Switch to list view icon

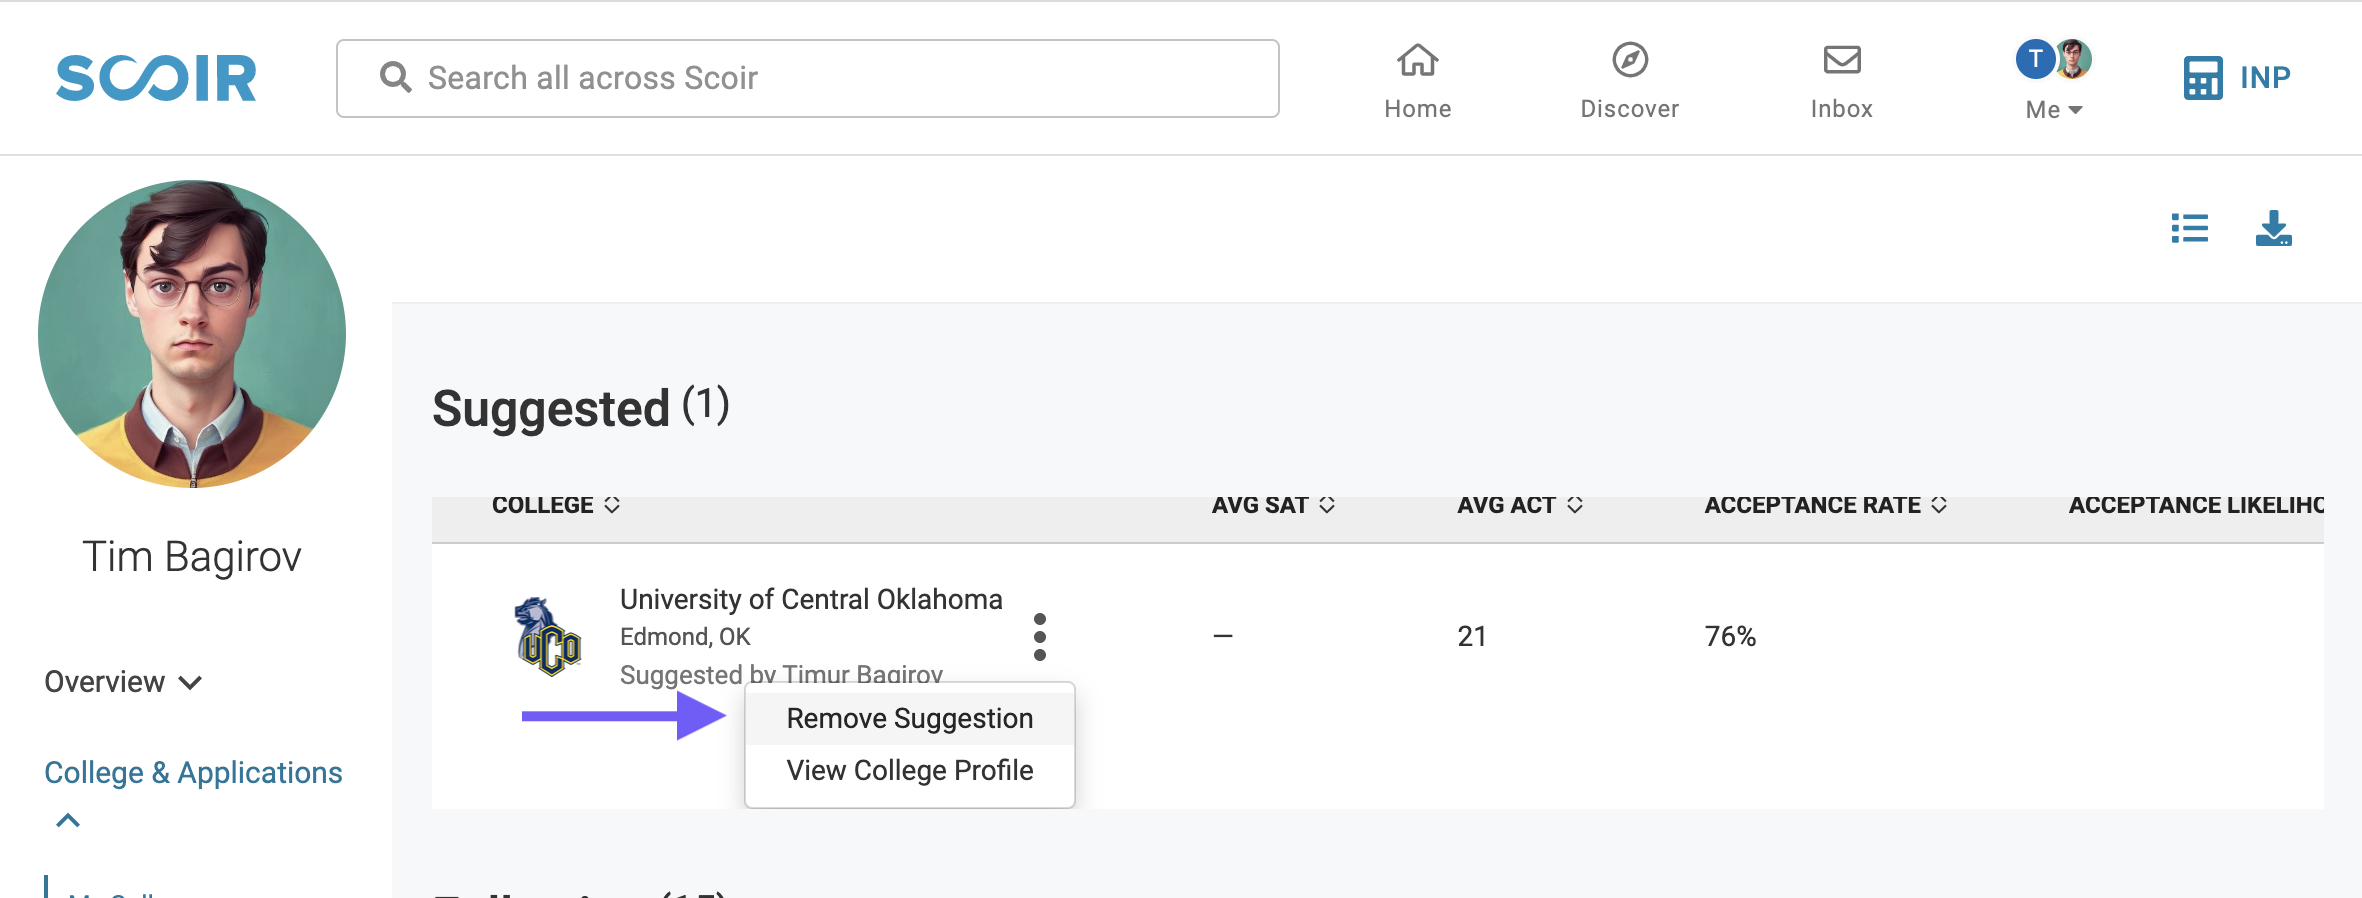[x=2190, y=228]
